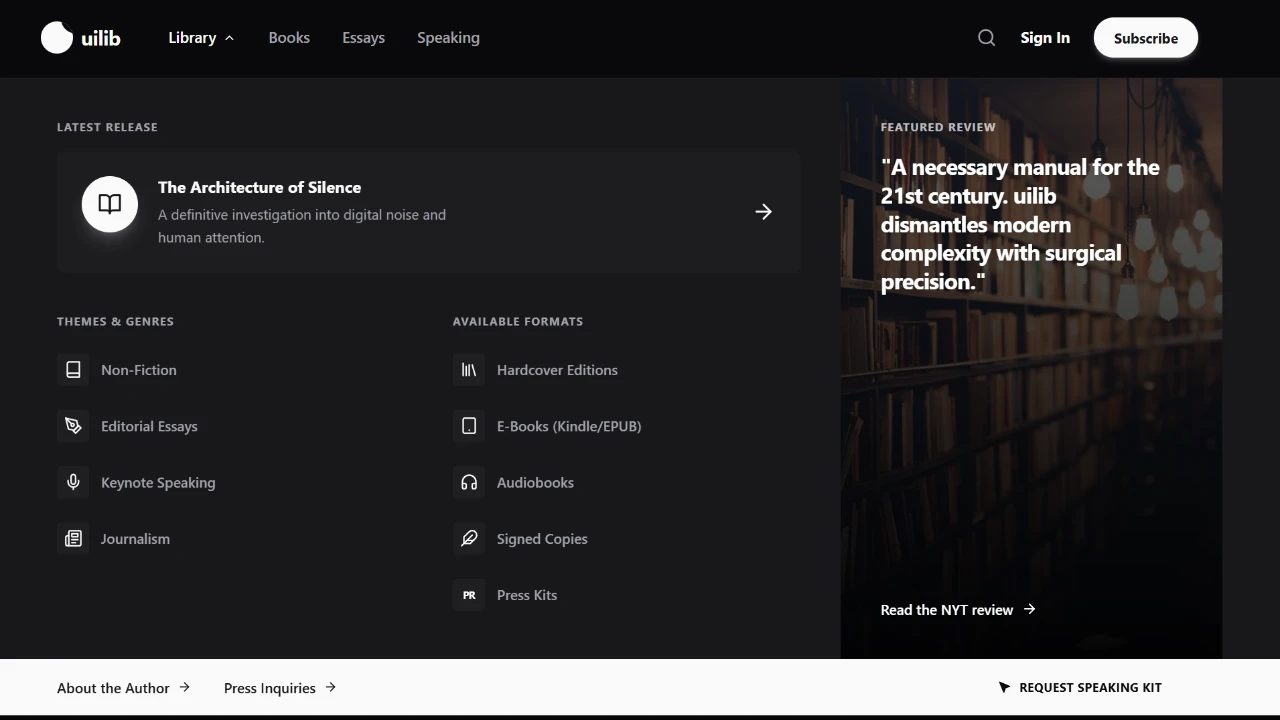Click the arrow beside Press Inquiries
Viewport: 1280px width, 720px height.
330,687
